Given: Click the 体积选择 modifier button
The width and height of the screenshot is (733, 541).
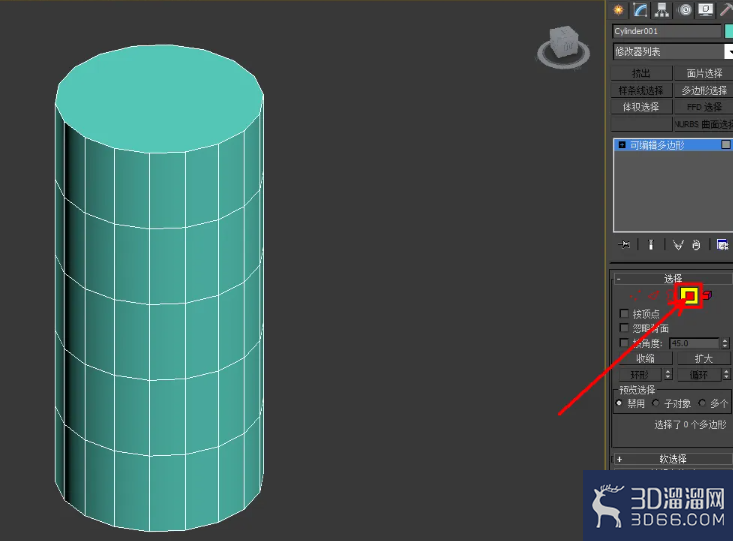Looking at the screenshot, I should [641, 107].
